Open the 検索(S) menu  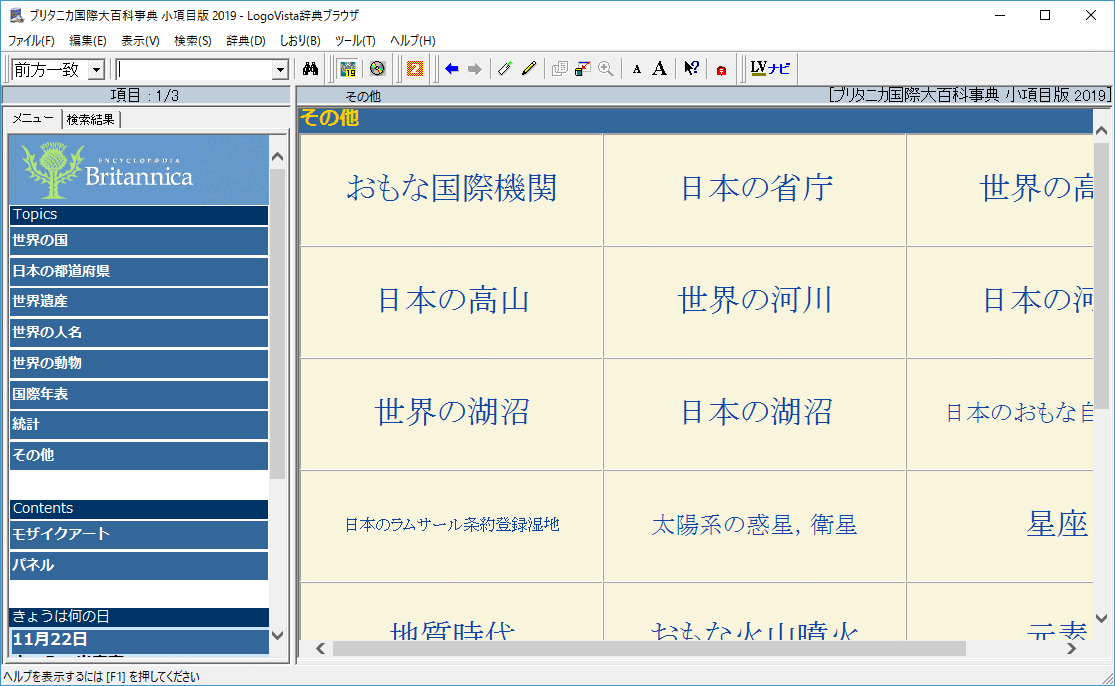(x=193, y=41)
